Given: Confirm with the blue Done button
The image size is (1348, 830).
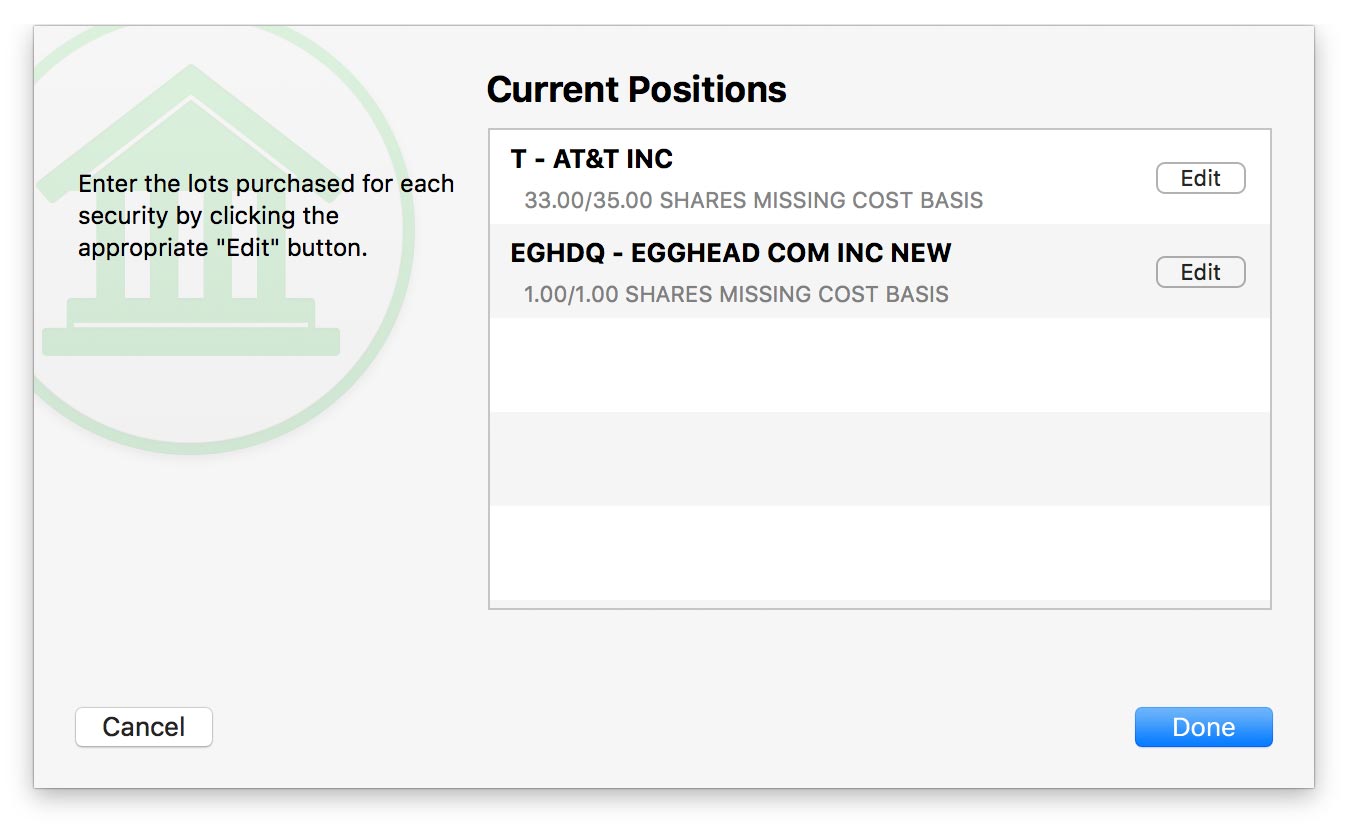Looking at the screenshot, I should tap(1203, 727).
